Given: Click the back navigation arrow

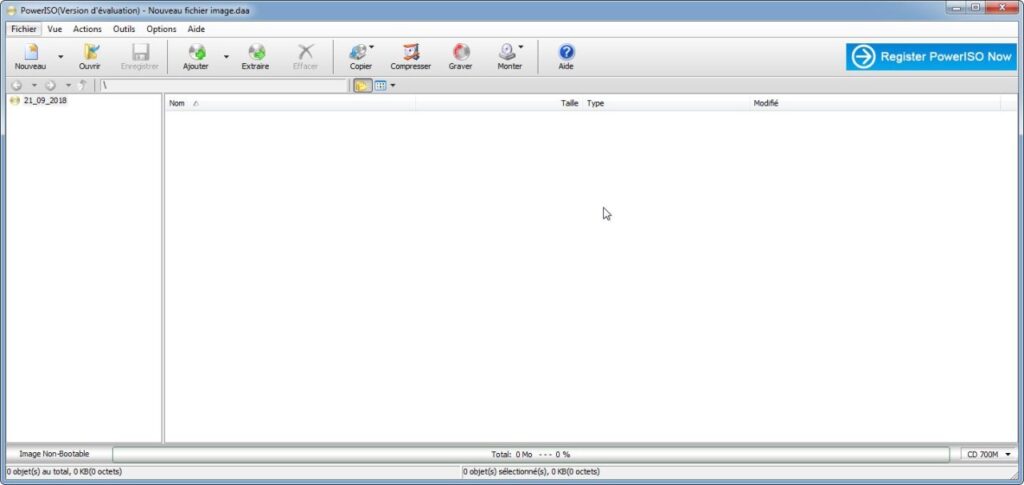Looking at the screenshot, I should point(17,86).
